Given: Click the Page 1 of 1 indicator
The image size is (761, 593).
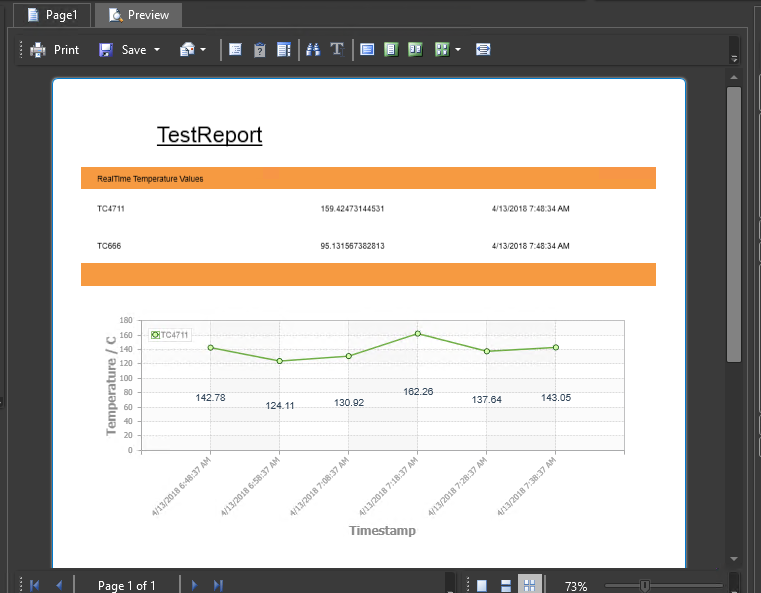Looking at the screenshot, I should [x=127, y=586].
